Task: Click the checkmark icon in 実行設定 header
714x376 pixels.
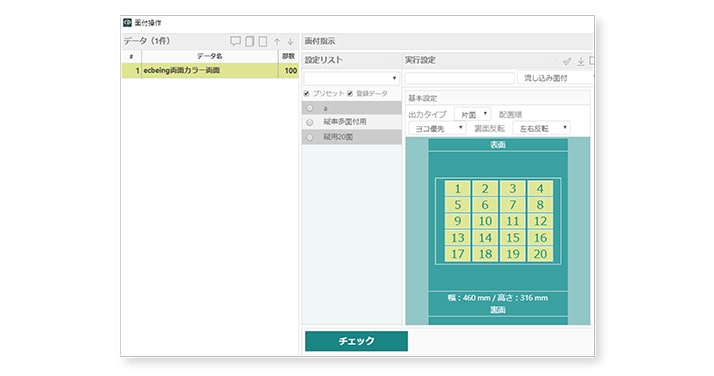Action: [x=567, y=61]
